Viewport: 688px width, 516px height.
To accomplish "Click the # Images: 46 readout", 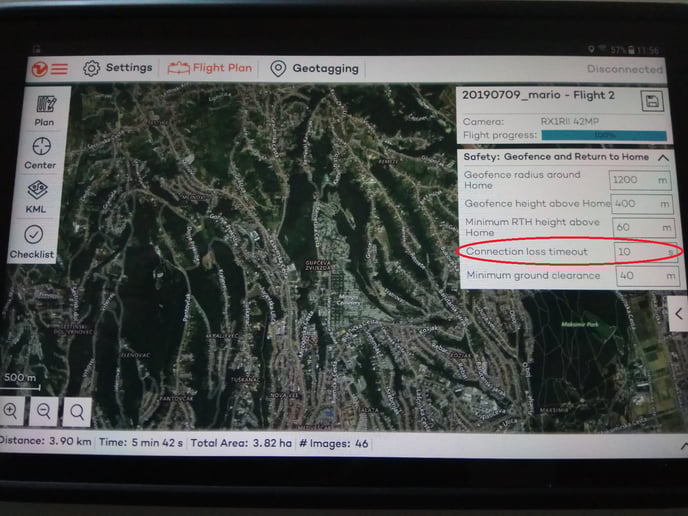I will [x=333, y=444].
